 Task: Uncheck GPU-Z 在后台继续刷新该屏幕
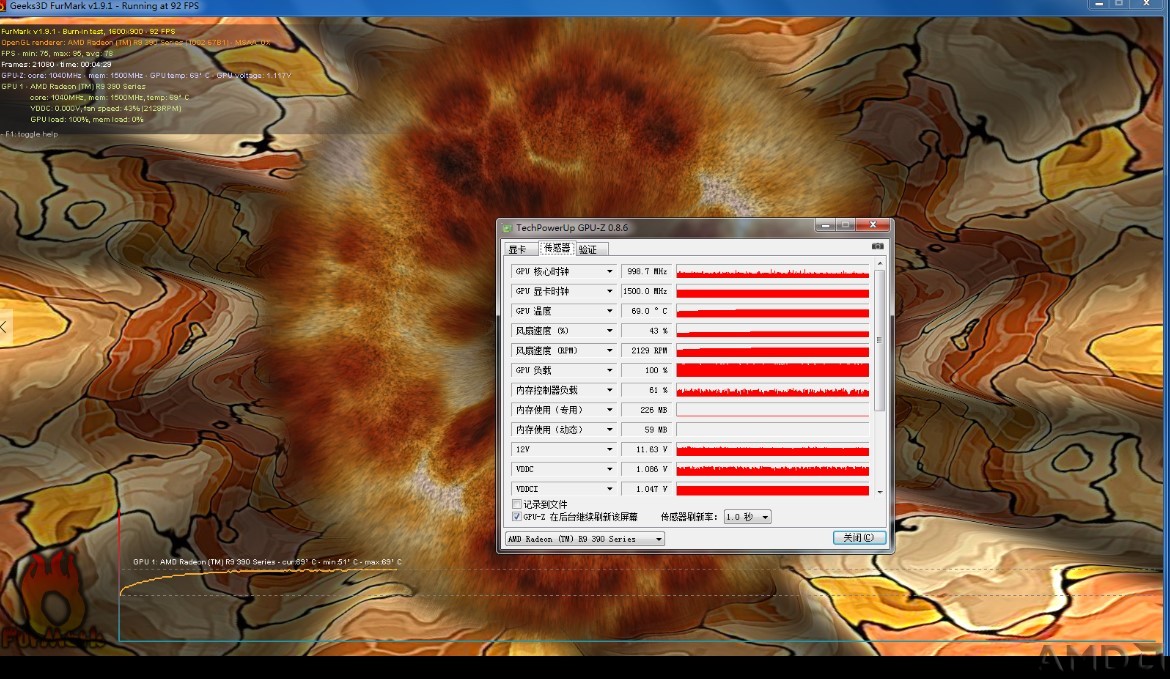(517, 516)
